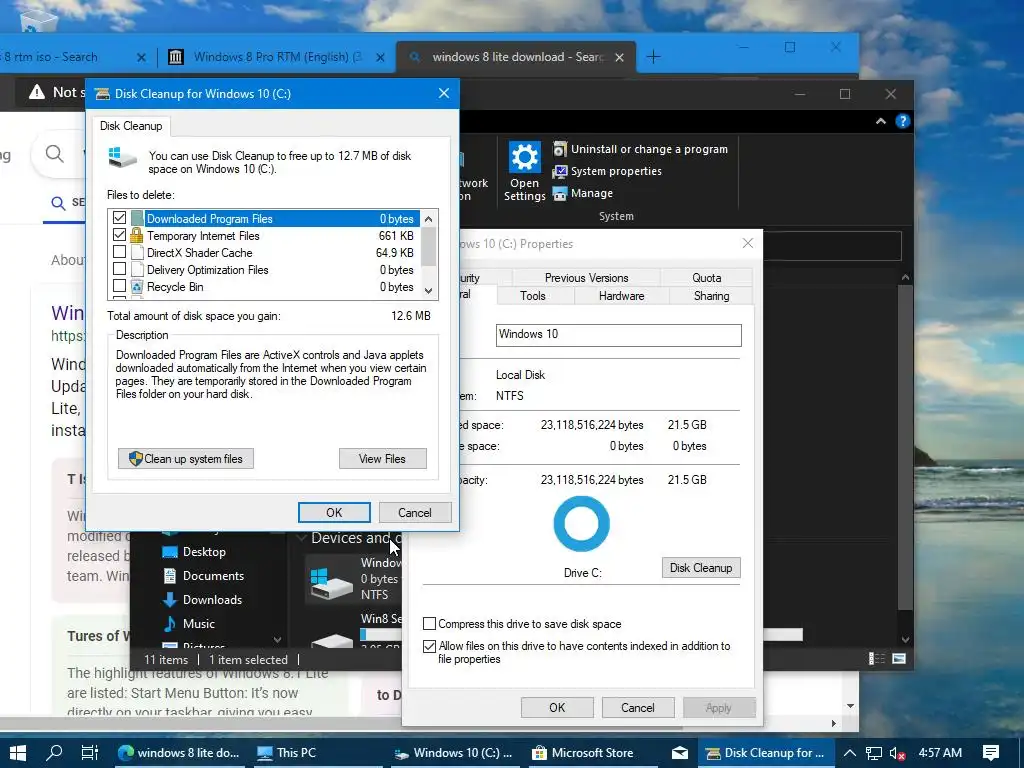Image resolution: width=1024 pixels, height=768 pixels.
Task: Select the Disk Cleanup tab
Action: tap(131, 126)
